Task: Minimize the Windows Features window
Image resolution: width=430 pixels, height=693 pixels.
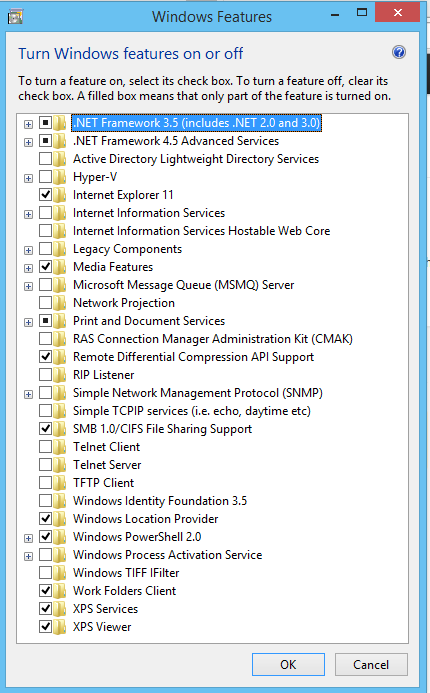Action: point(335,15)
